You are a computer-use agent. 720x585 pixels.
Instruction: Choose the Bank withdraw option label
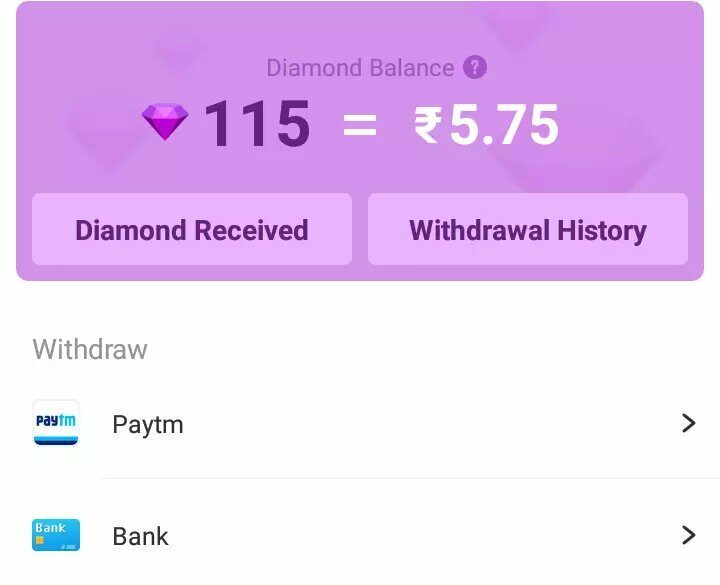coord(141,536)
